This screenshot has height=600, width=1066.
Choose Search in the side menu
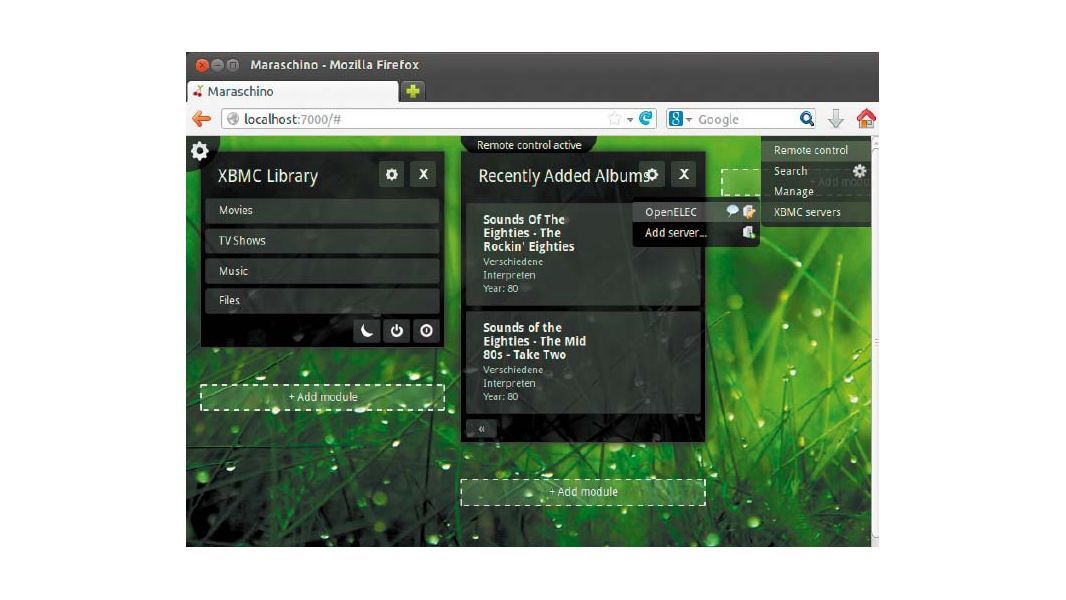pyautogui.click(x=790, y=171)
